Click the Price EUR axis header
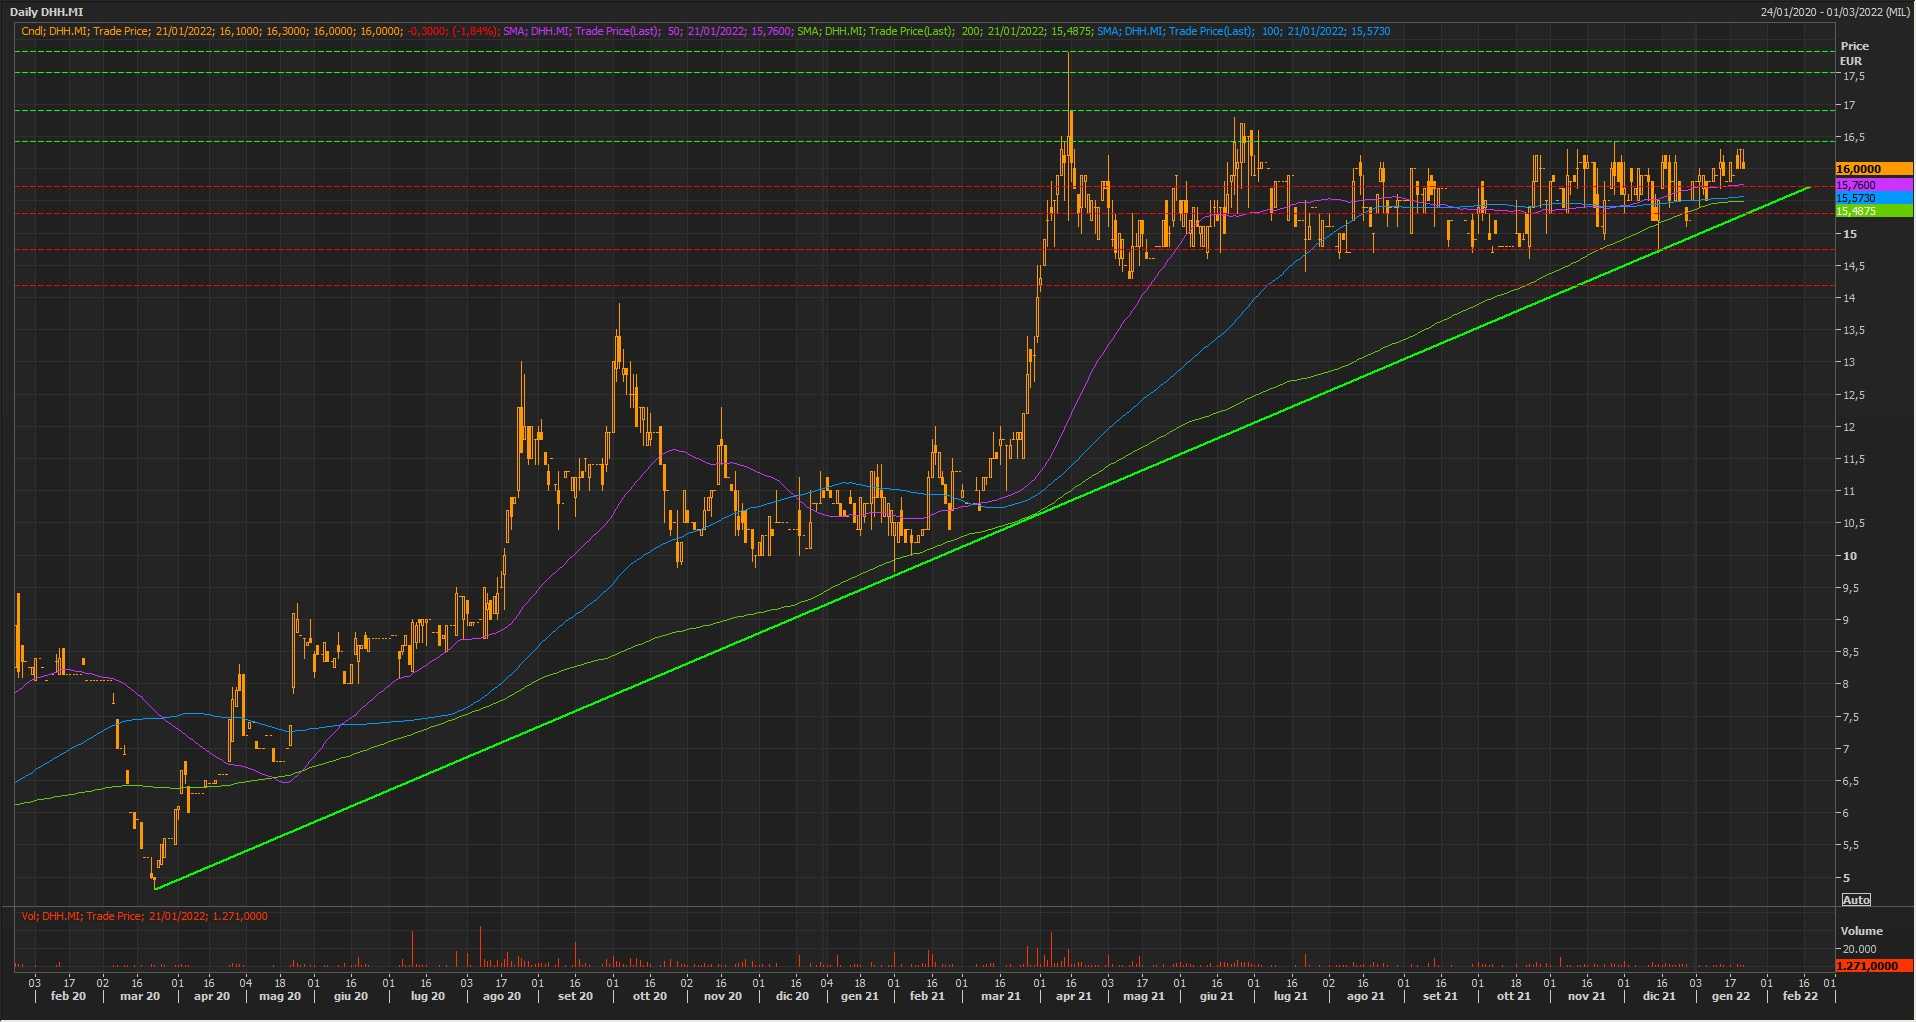The width and height of the screenshot is (1916, 1022). pos(1854,53)
